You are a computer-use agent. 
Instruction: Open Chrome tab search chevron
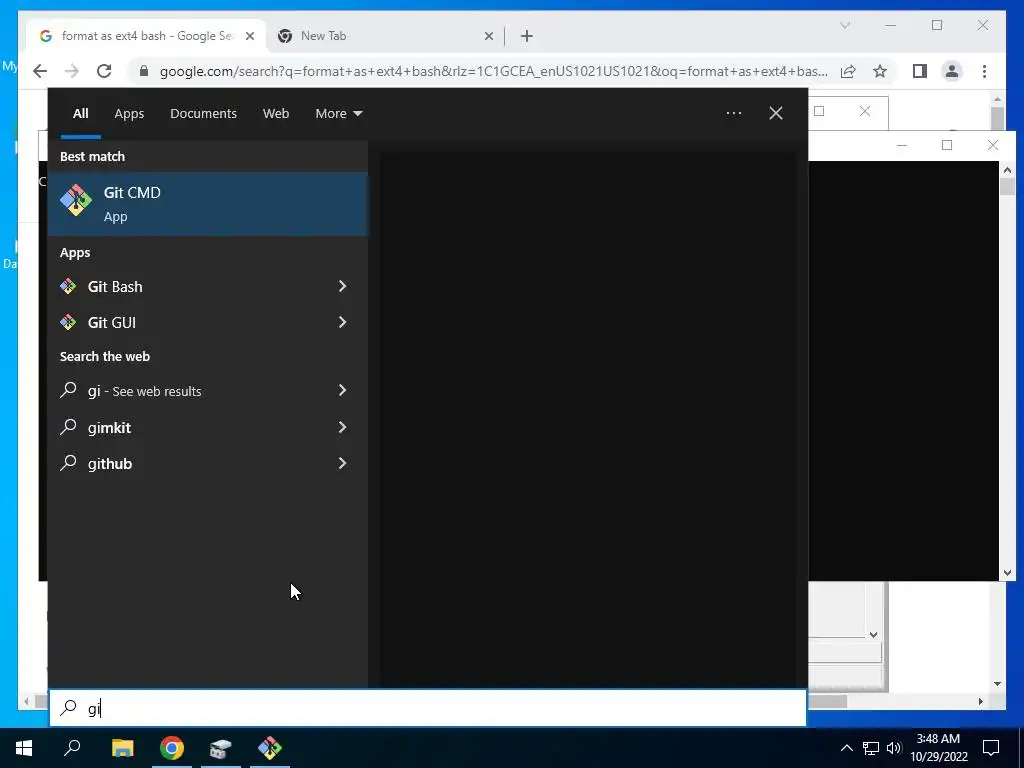[844, 25]
